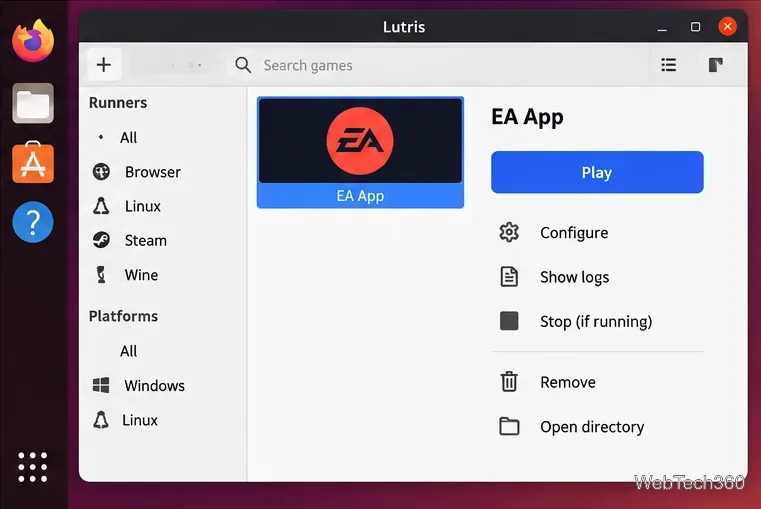Click the Browser globe icon
Image resolution: width=761 pixels, height=509 pixels.
tap(101, 172)
